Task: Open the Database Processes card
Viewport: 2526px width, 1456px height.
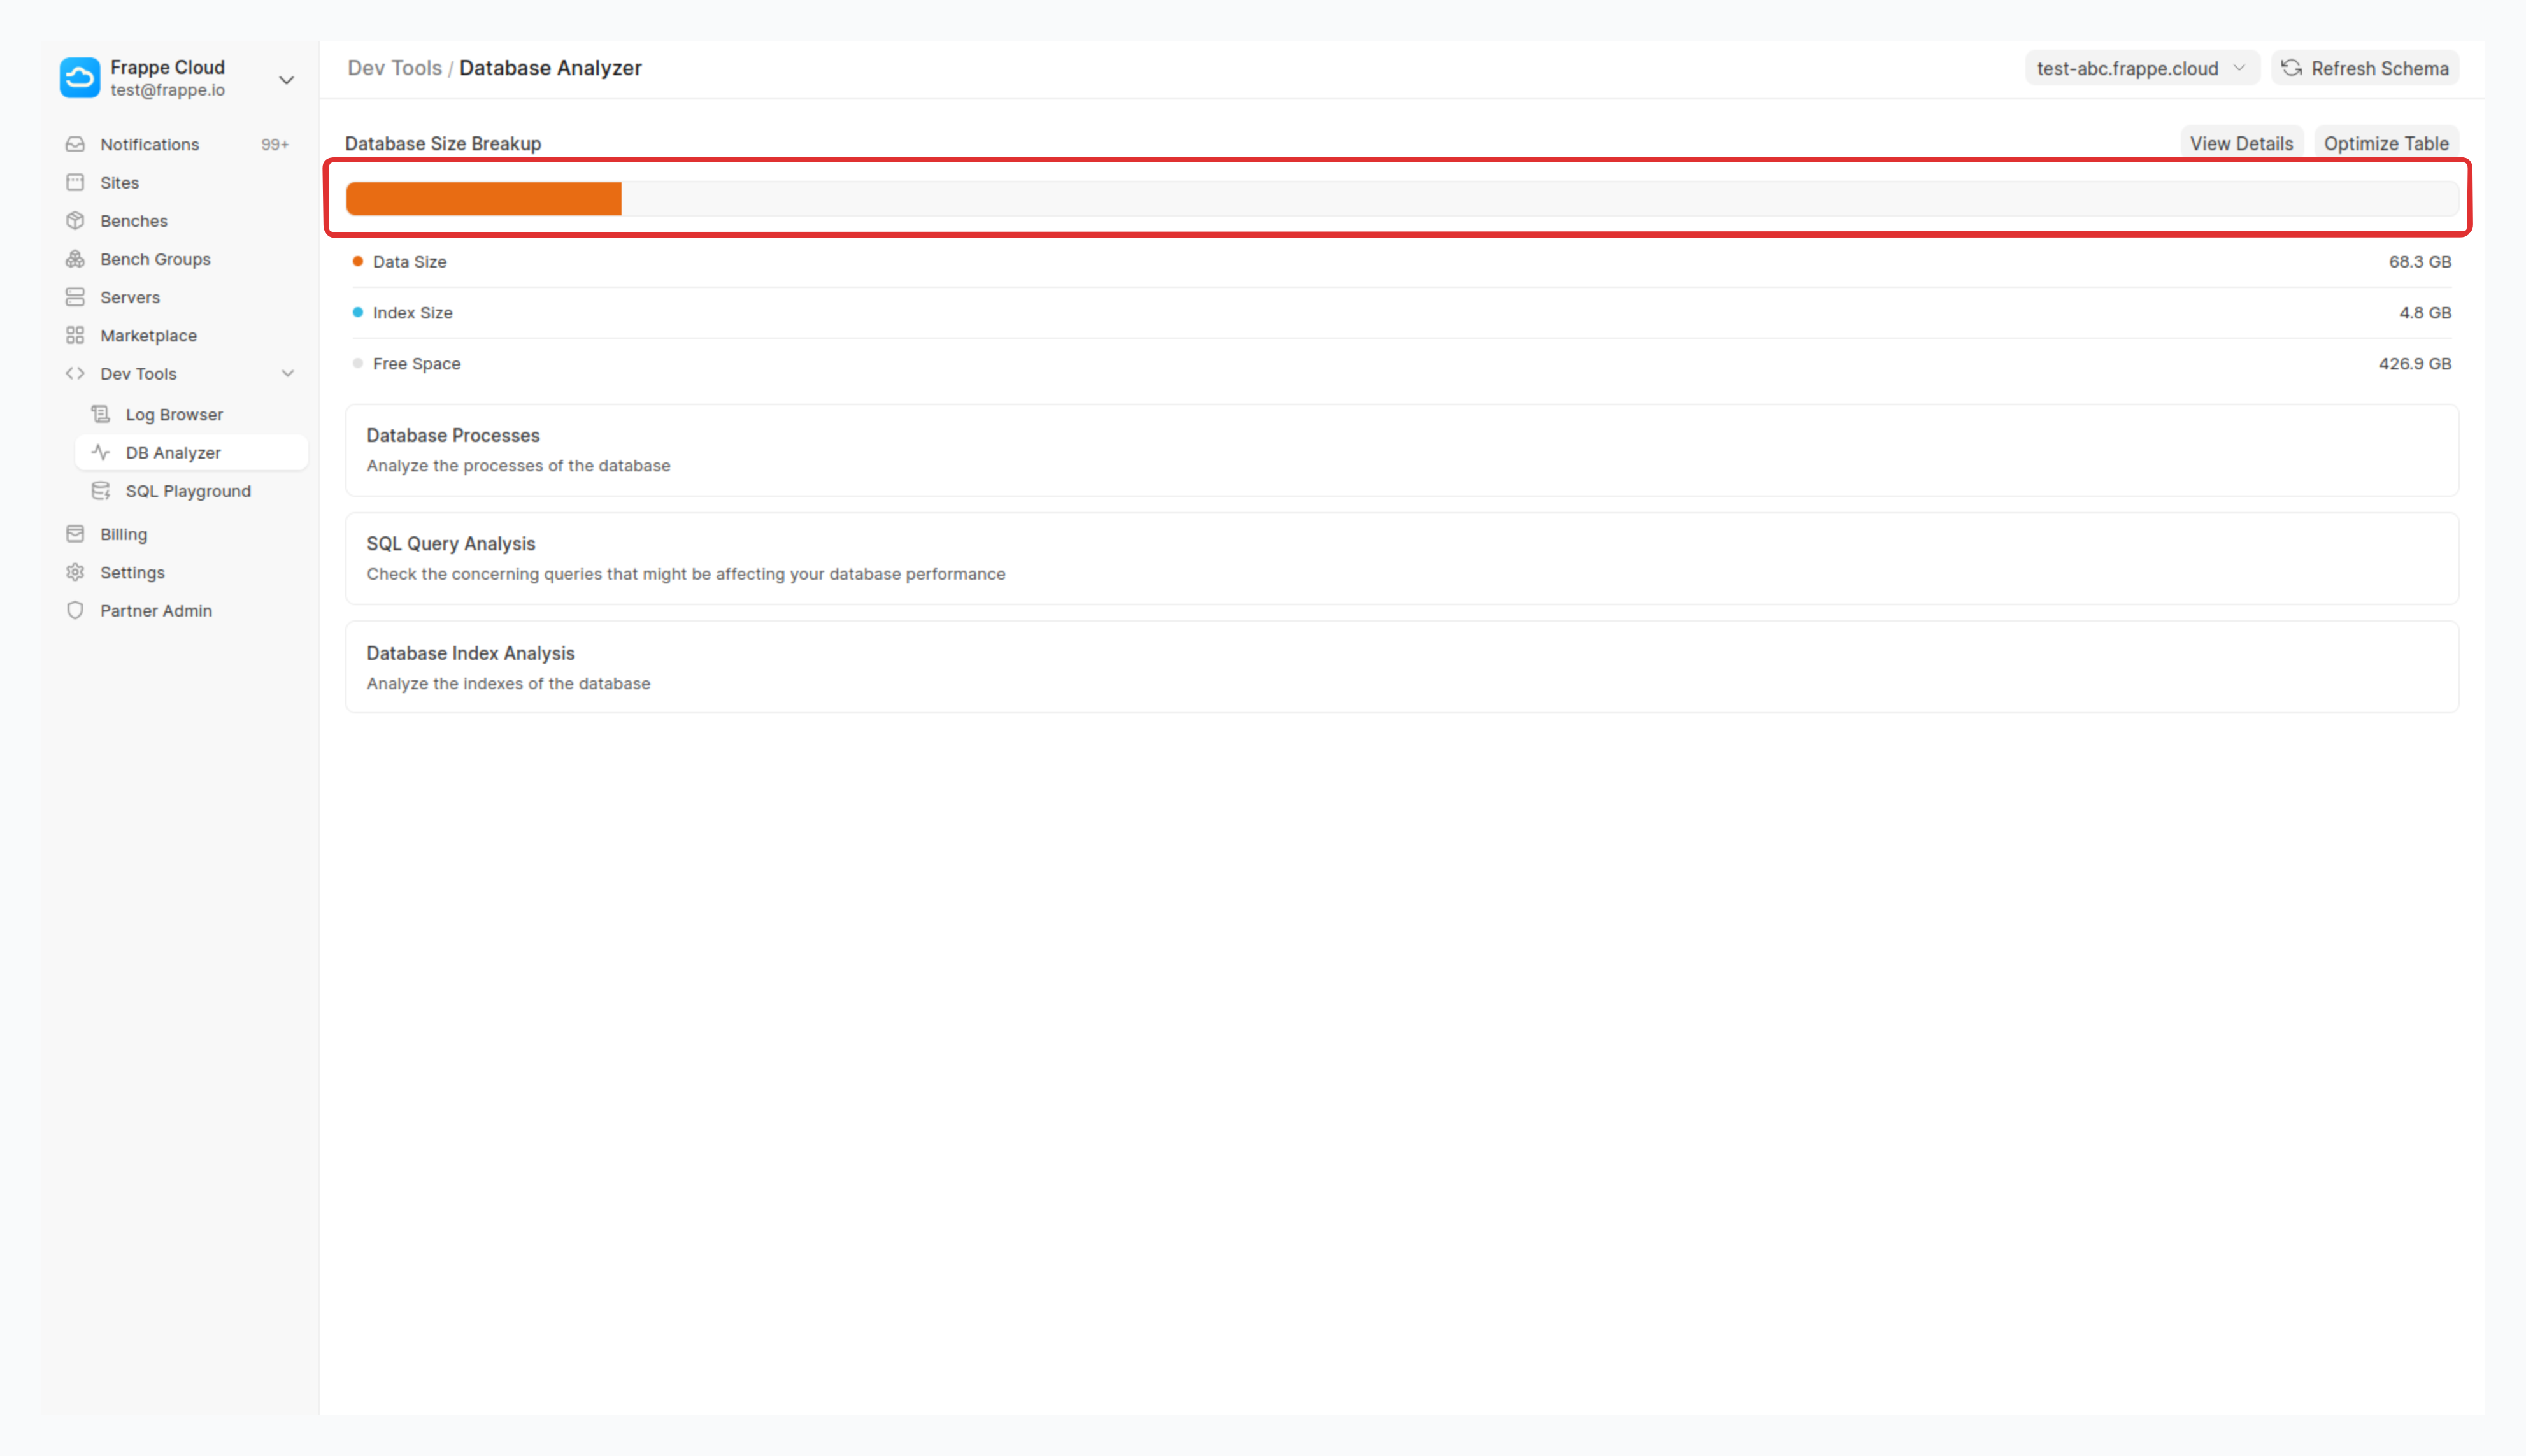Action: coord(1401,450)
